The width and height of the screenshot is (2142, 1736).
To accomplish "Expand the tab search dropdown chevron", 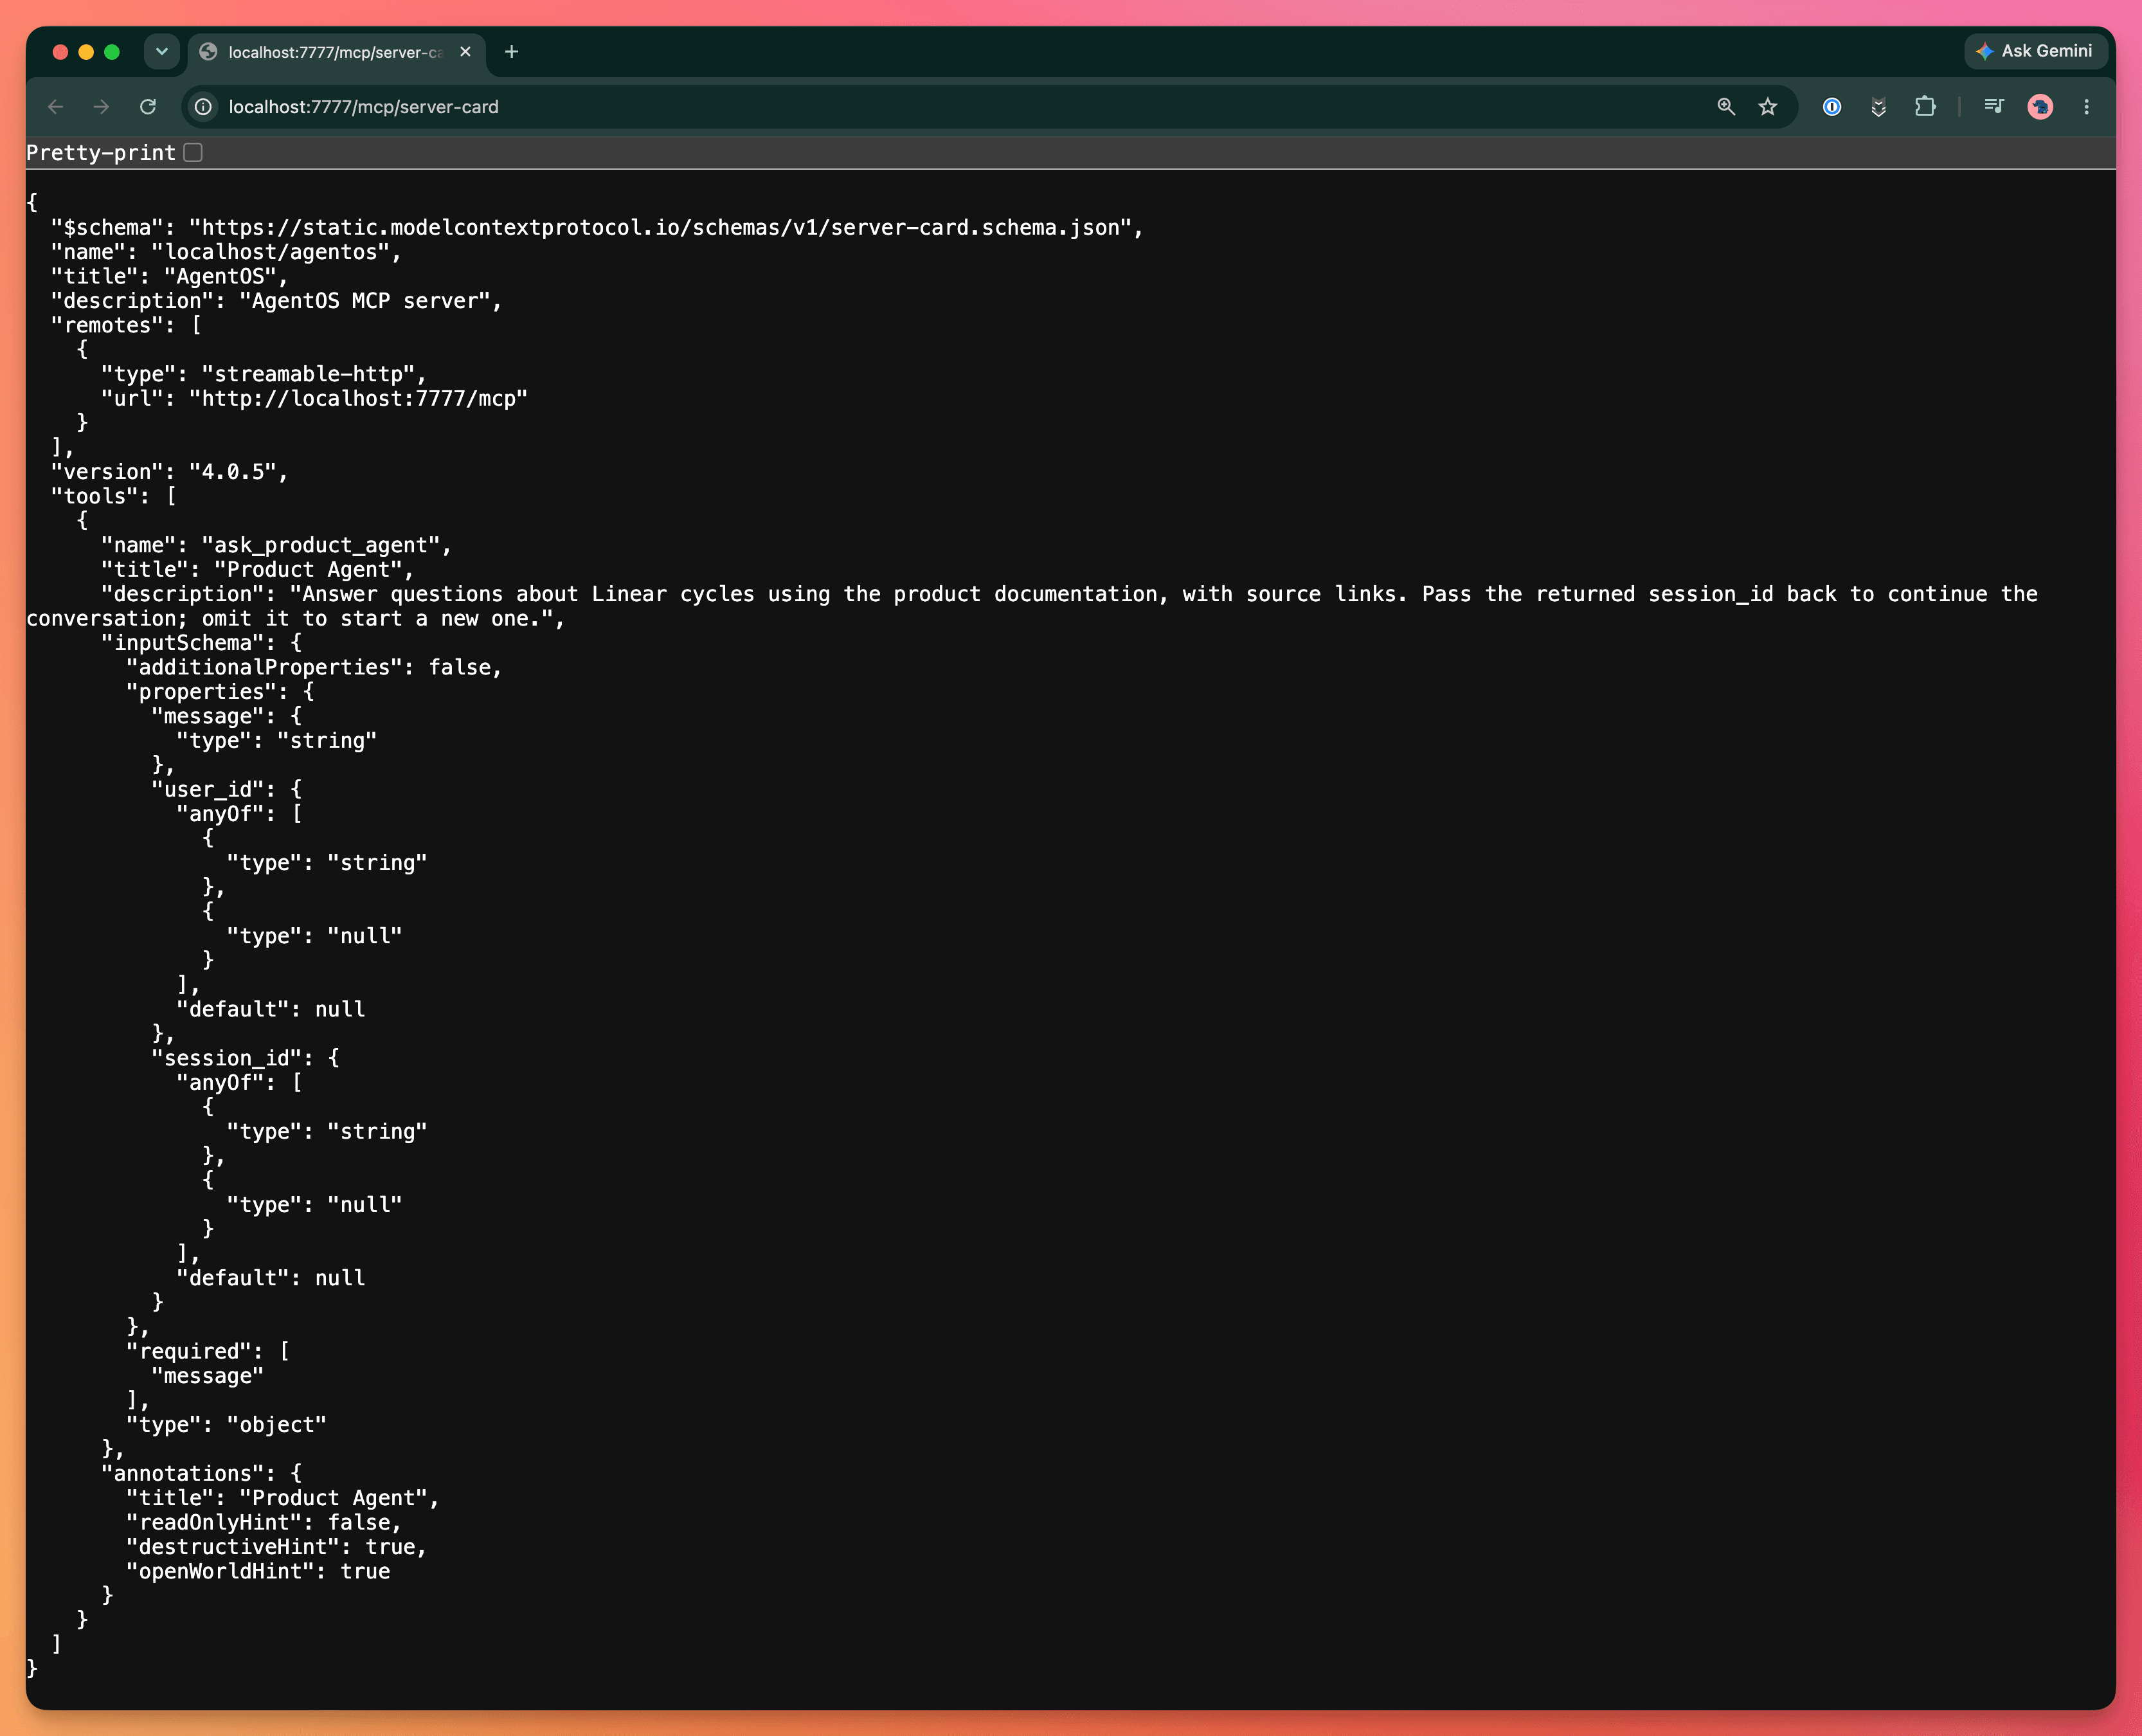I will tap(161, 51).
